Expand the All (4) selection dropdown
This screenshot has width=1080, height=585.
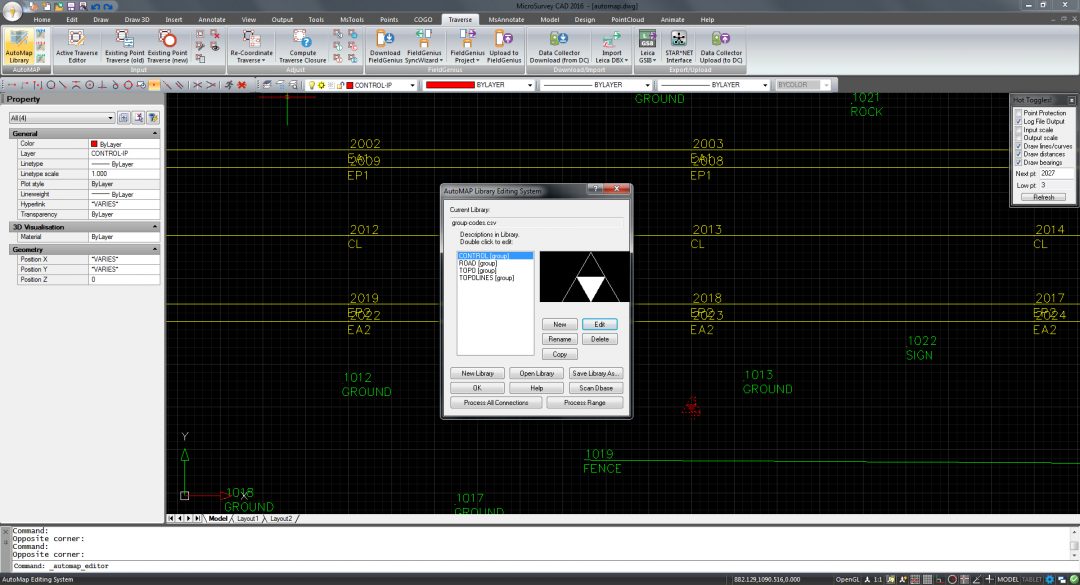[x=109, y=118]
